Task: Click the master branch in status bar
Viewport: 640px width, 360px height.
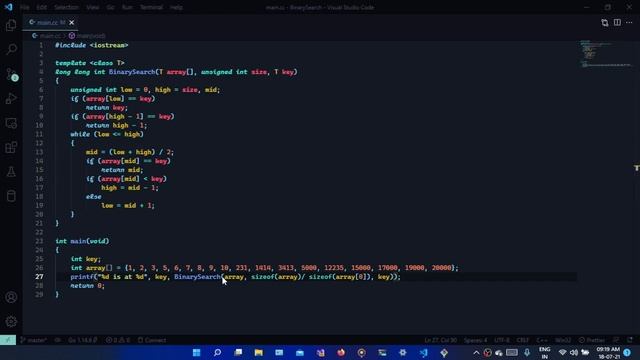Action: click(x=33, y=340)
